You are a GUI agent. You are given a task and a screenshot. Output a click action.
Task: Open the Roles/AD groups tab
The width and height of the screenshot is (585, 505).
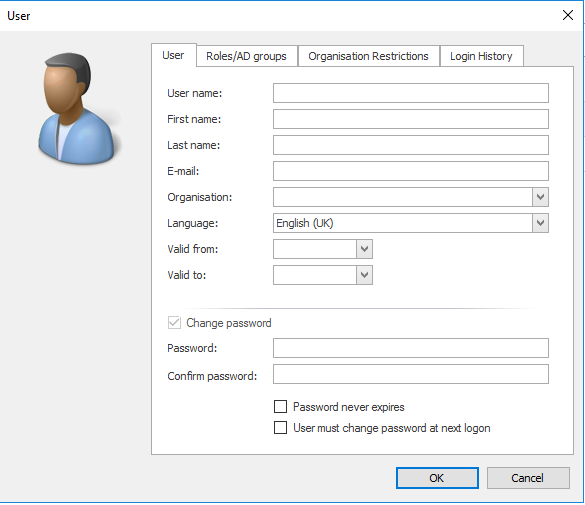(x=247, y=56)
